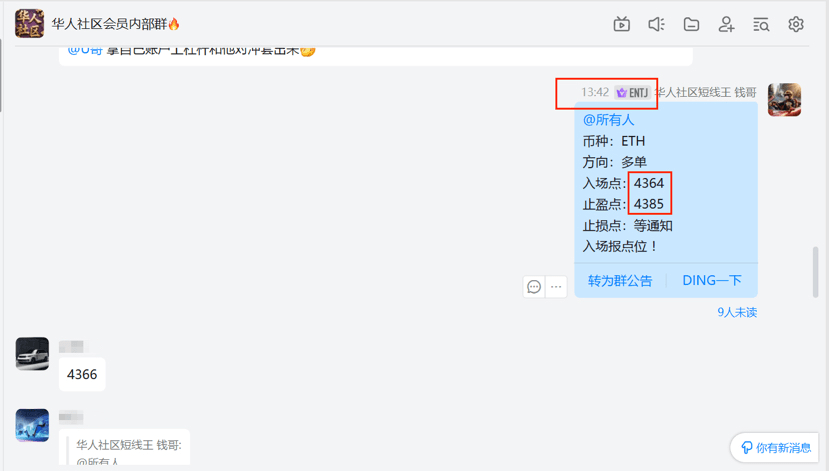Screen dimensions: 829x471
Task: Click the car avatar next to 4366 message
Action: pos(32,354)
